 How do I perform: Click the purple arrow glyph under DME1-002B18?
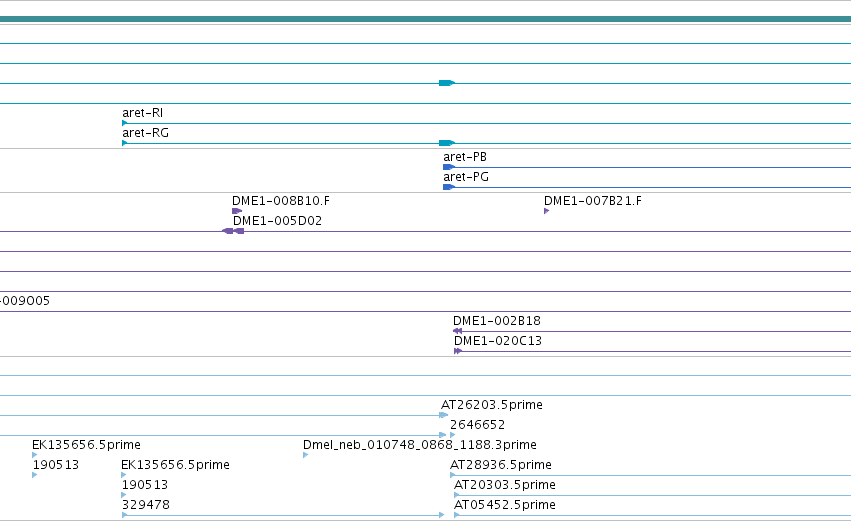pos(458,331)
